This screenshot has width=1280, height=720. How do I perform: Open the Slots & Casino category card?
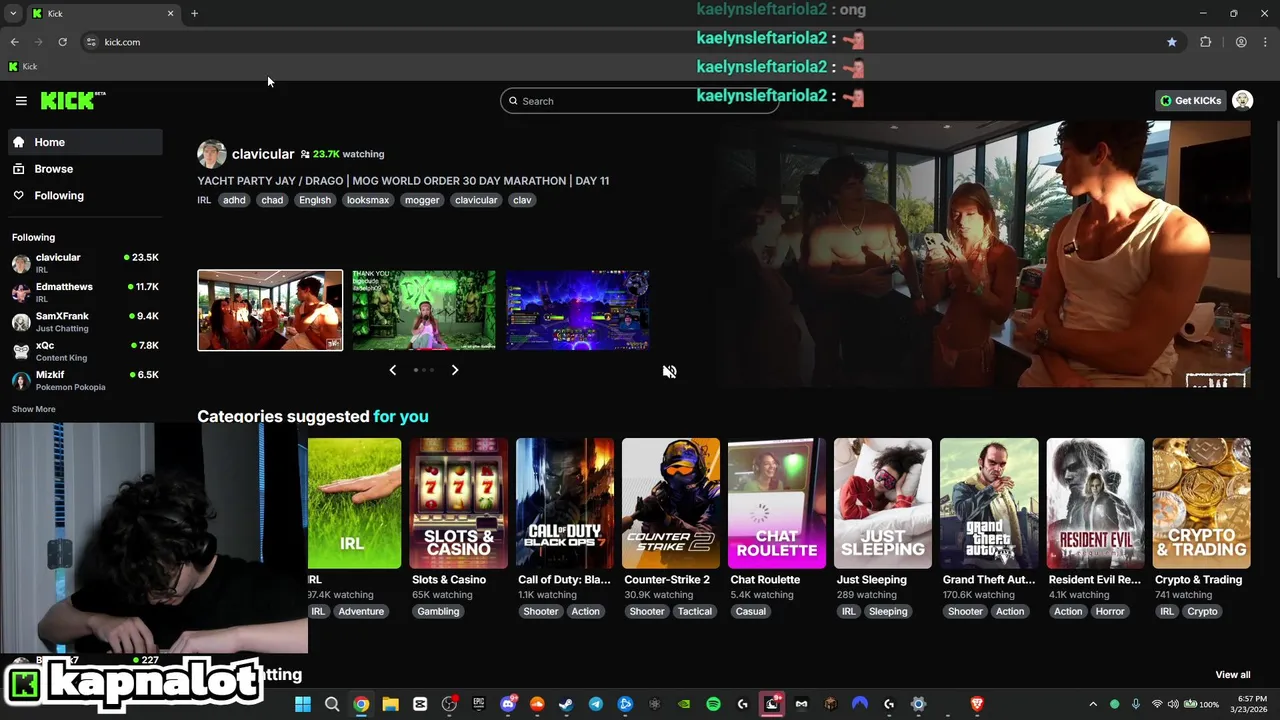tap(458, 503)
